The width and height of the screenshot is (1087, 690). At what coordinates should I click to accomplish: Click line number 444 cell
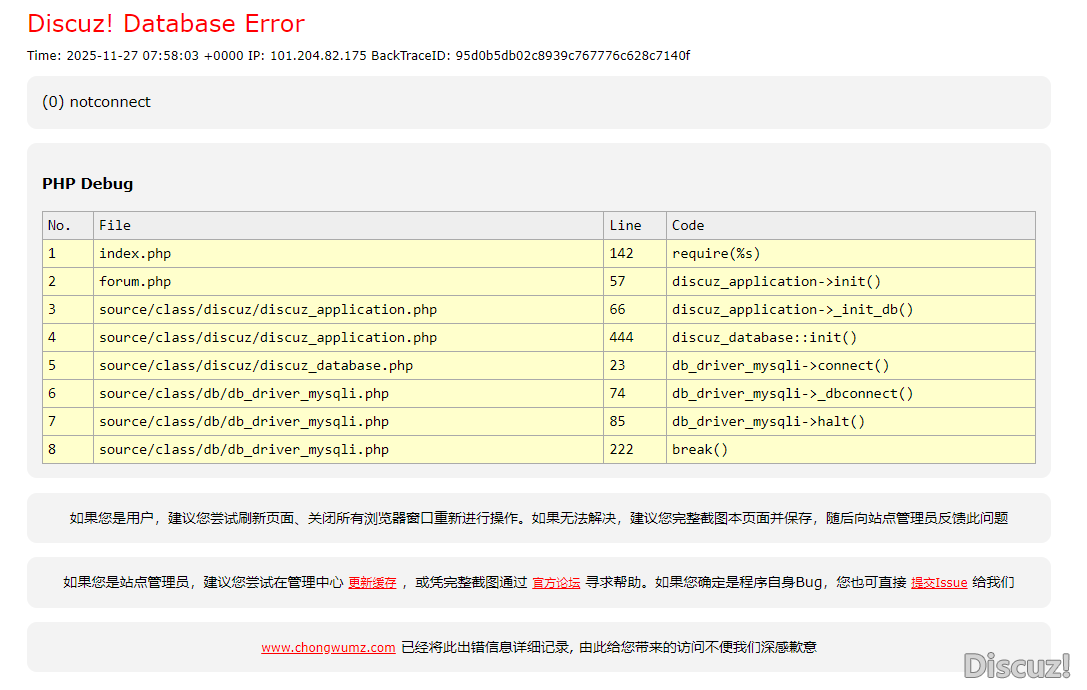click(x=621, y=338)
